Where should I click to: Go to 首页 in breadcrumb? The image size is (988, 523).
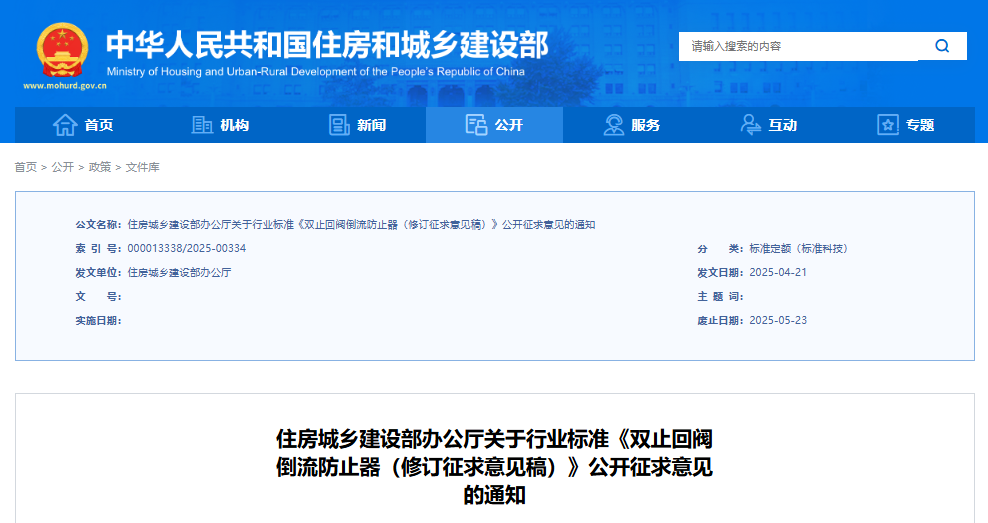coord(26,167)
